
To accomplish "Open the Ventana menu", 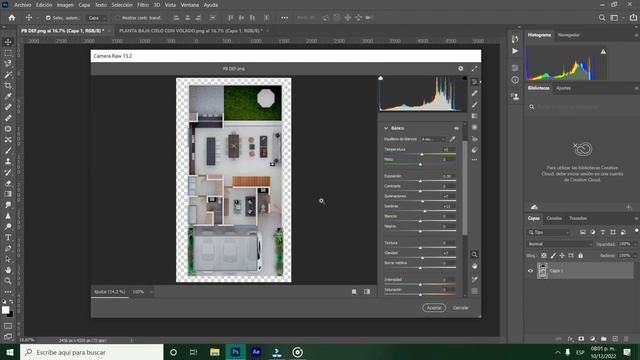I will click(x=190, y=5).
